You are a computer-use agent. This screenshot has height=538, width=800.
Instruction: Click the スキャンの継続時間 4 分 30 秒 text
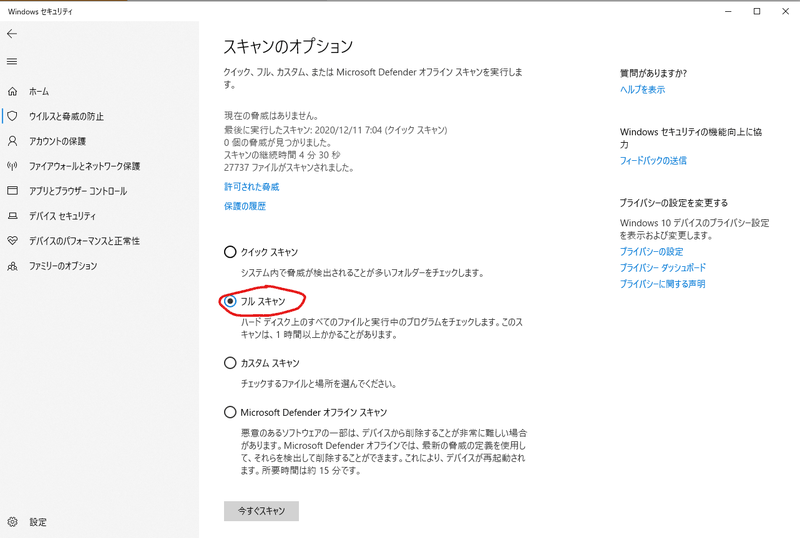click(282, 155)
